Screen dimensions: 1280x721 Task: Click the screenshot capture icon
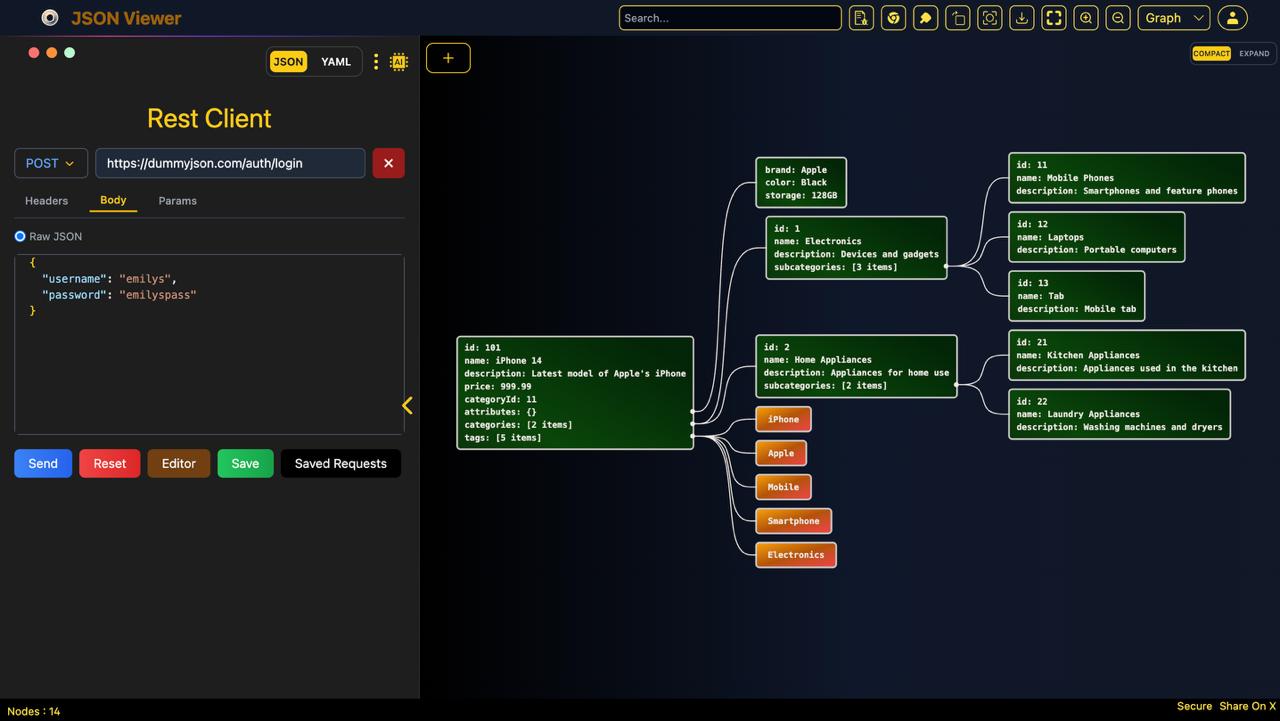[989, 18]
